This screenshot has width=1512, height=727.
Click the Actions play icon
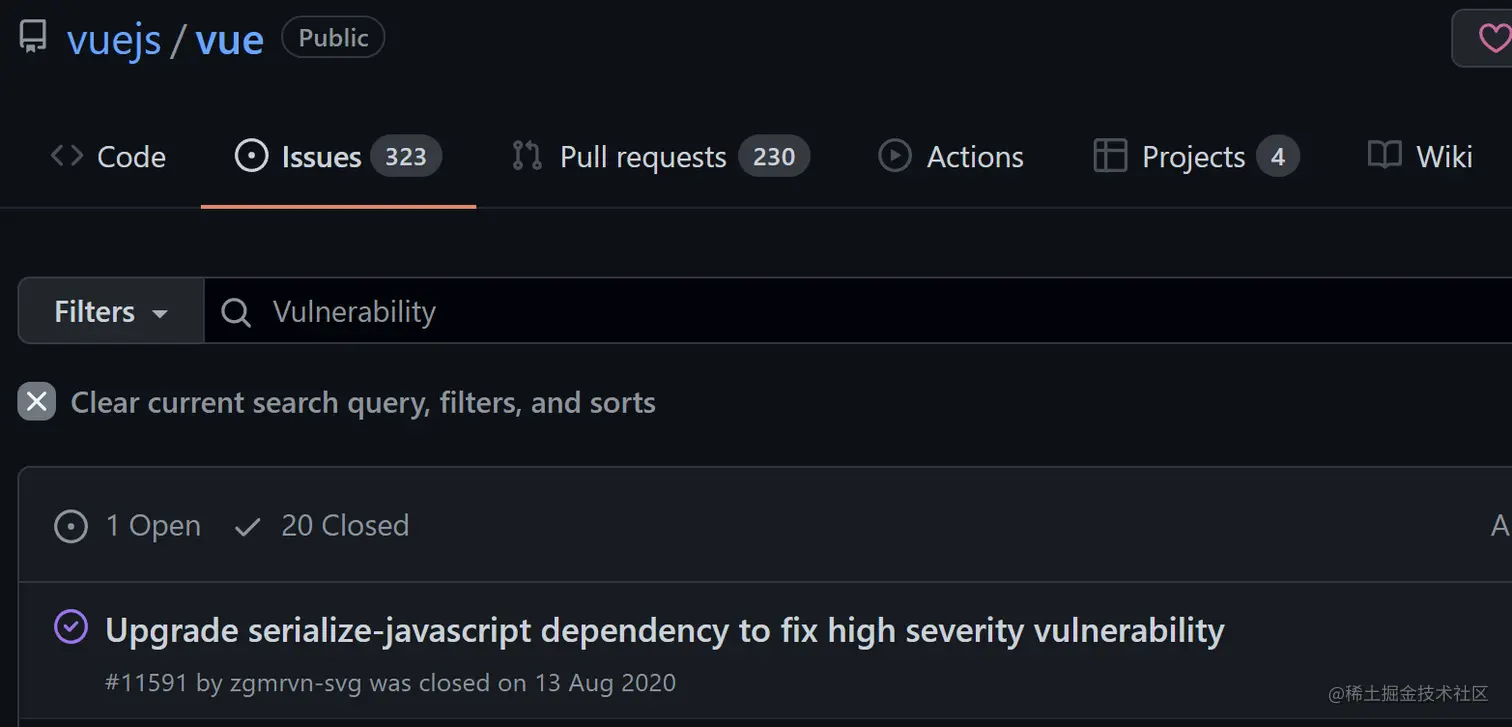(x=893, y=156)
